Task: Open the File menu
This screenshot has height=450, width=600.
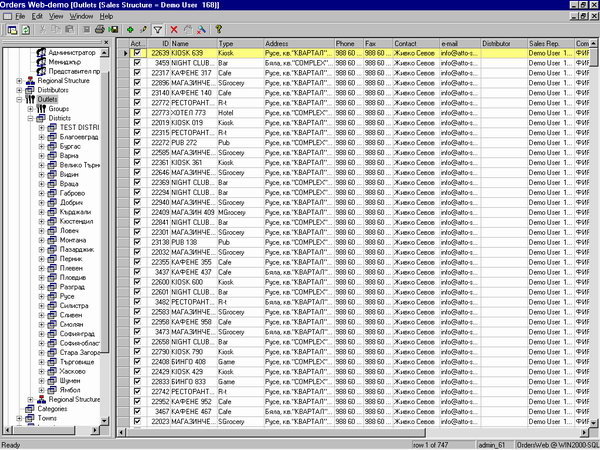Action: click(x=20, y=16)
